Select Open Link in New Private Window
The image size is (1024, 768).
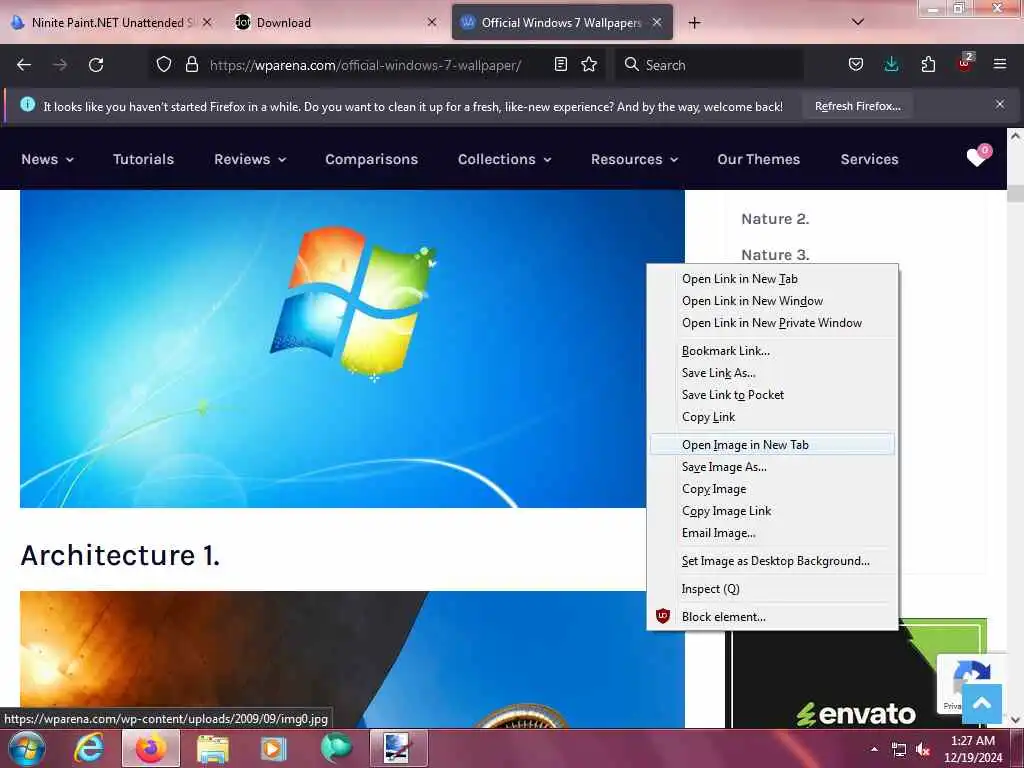pyautogui.click(x=773, y=323)
